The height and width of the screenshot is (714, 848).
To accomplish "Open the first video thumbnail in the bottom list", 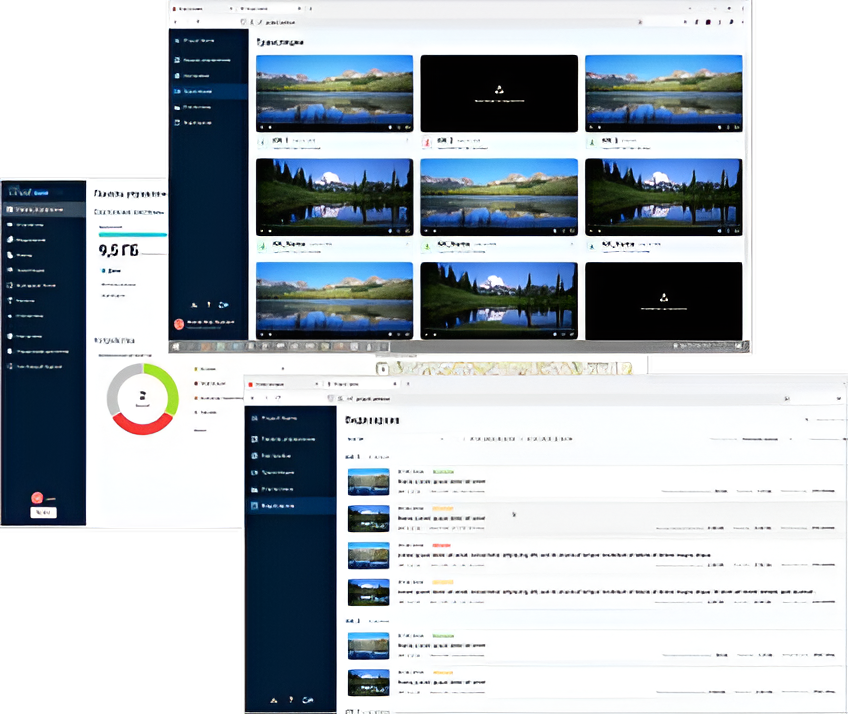I will 368,481.
